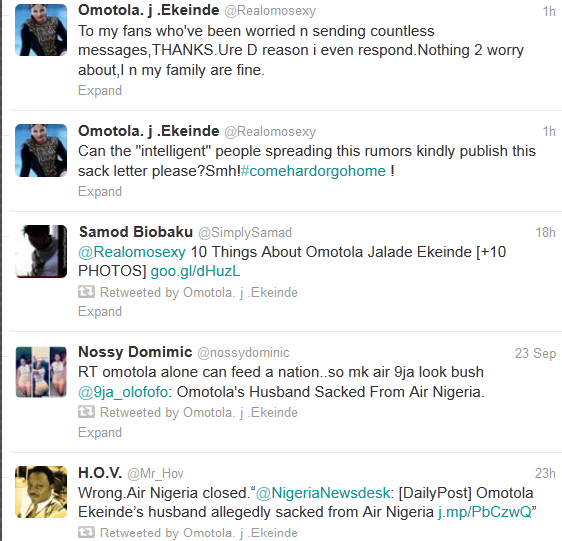Viewport: 562px width, 541px height.
Task: Expand Samod Biobaku's 10 Things tweet
Action: 100,311
